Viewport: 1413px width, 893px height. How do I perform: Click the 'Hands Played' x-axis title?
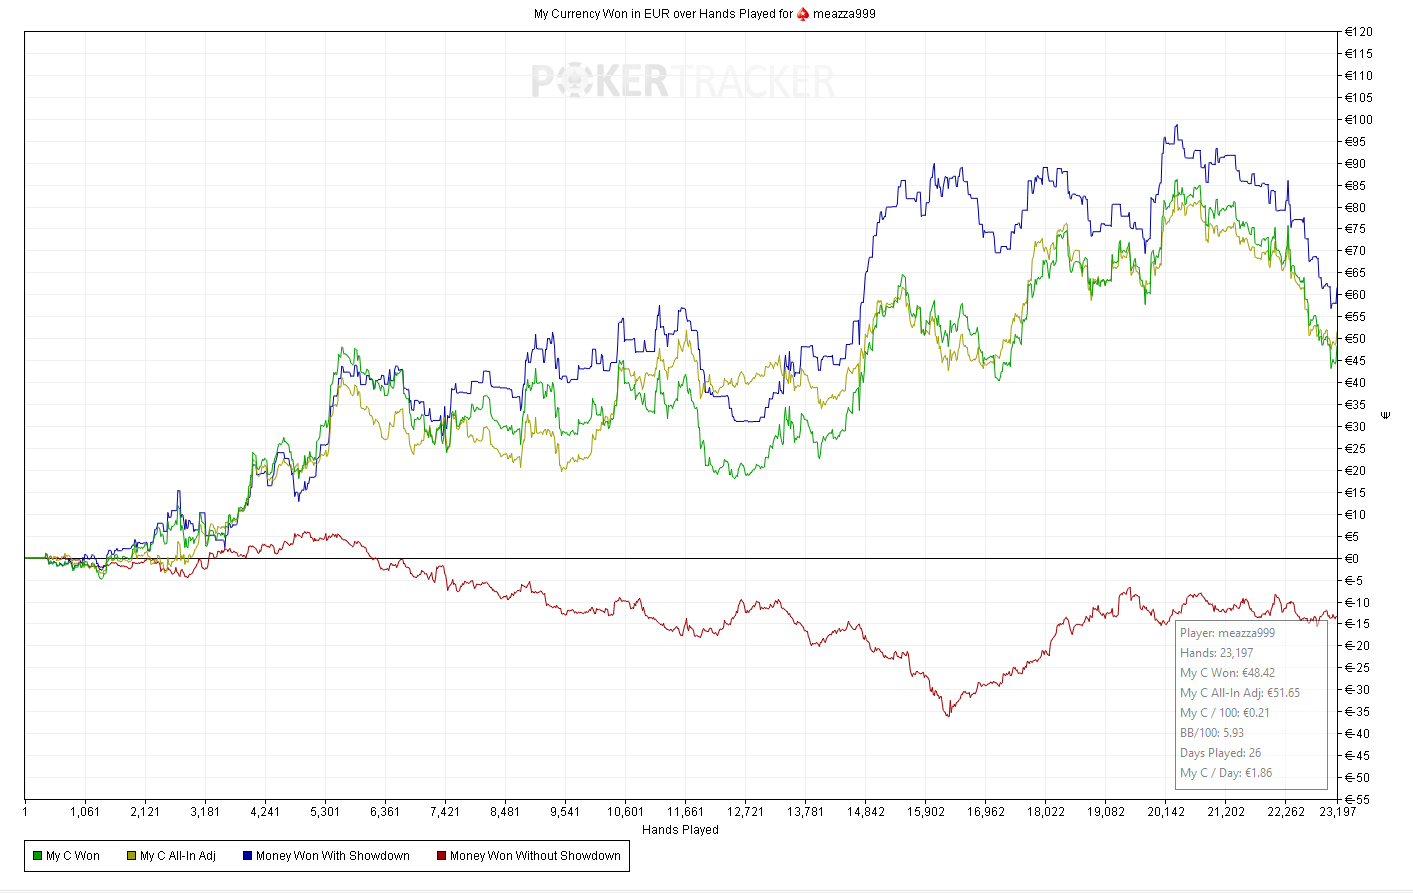pyautogui.click(x=680, y=830)
